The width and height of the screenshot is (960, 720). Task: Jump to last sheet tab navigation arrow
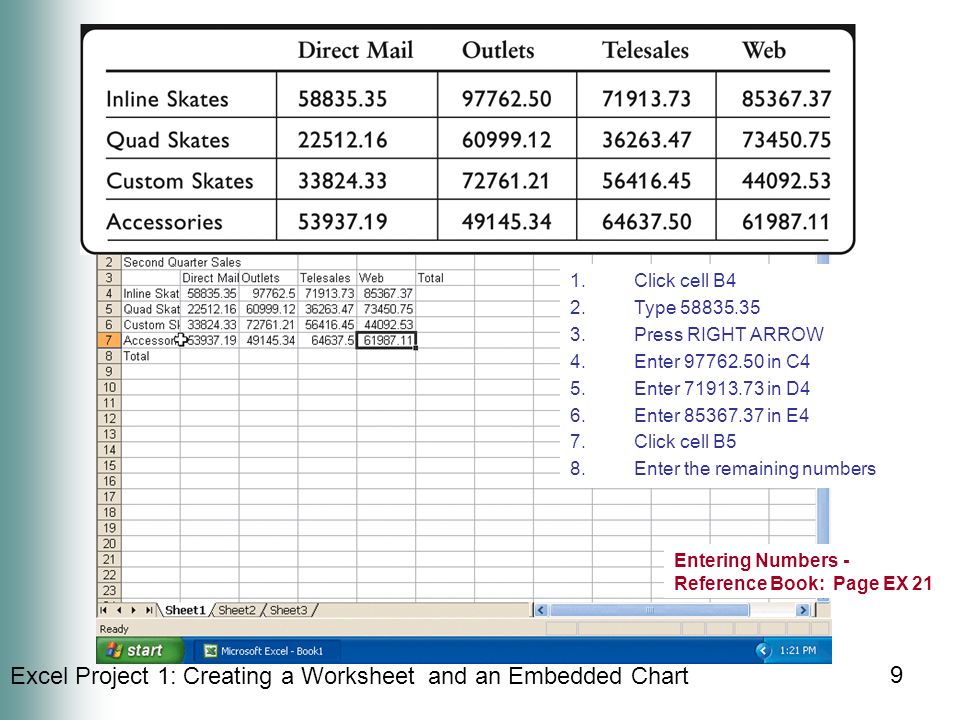(x=149, y=610)
